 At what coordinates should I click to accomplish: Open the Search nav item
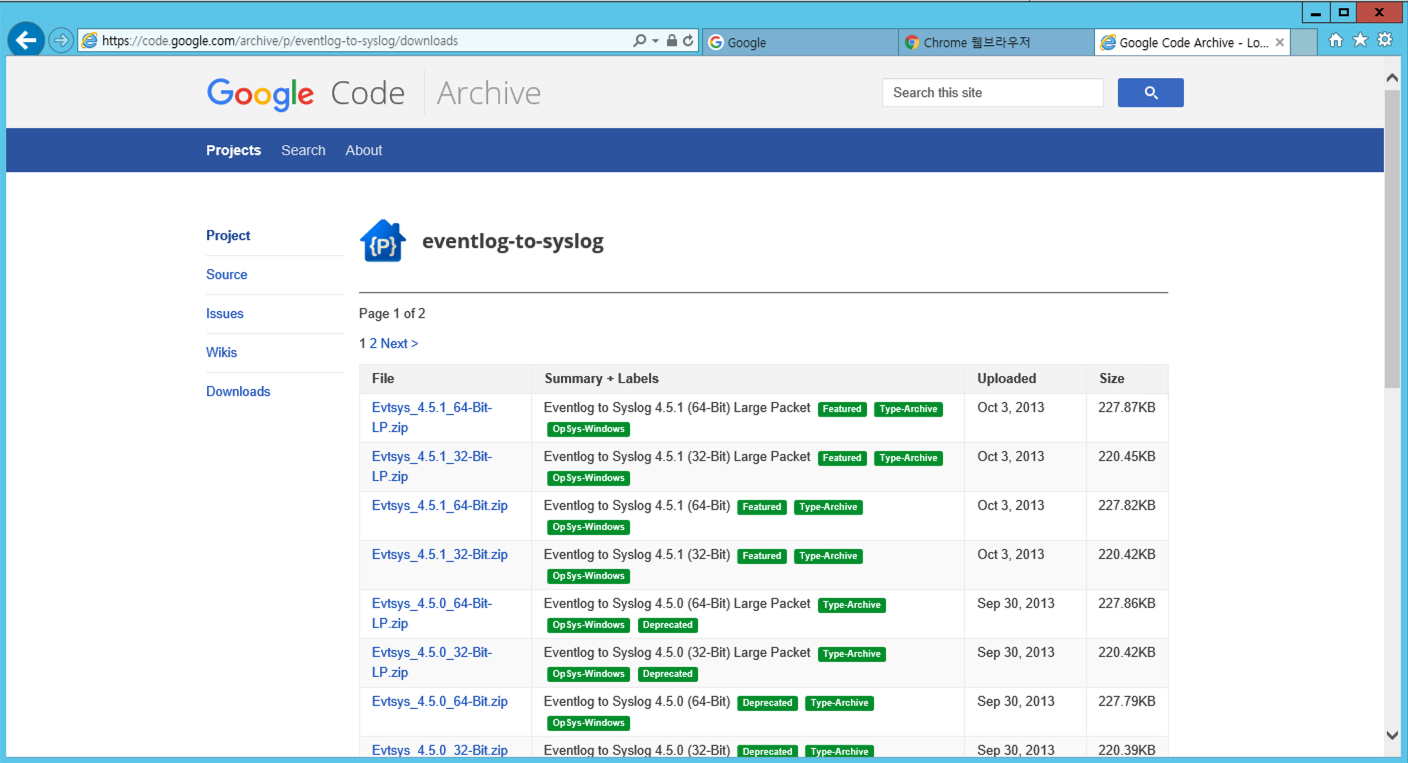pos(303,150)
